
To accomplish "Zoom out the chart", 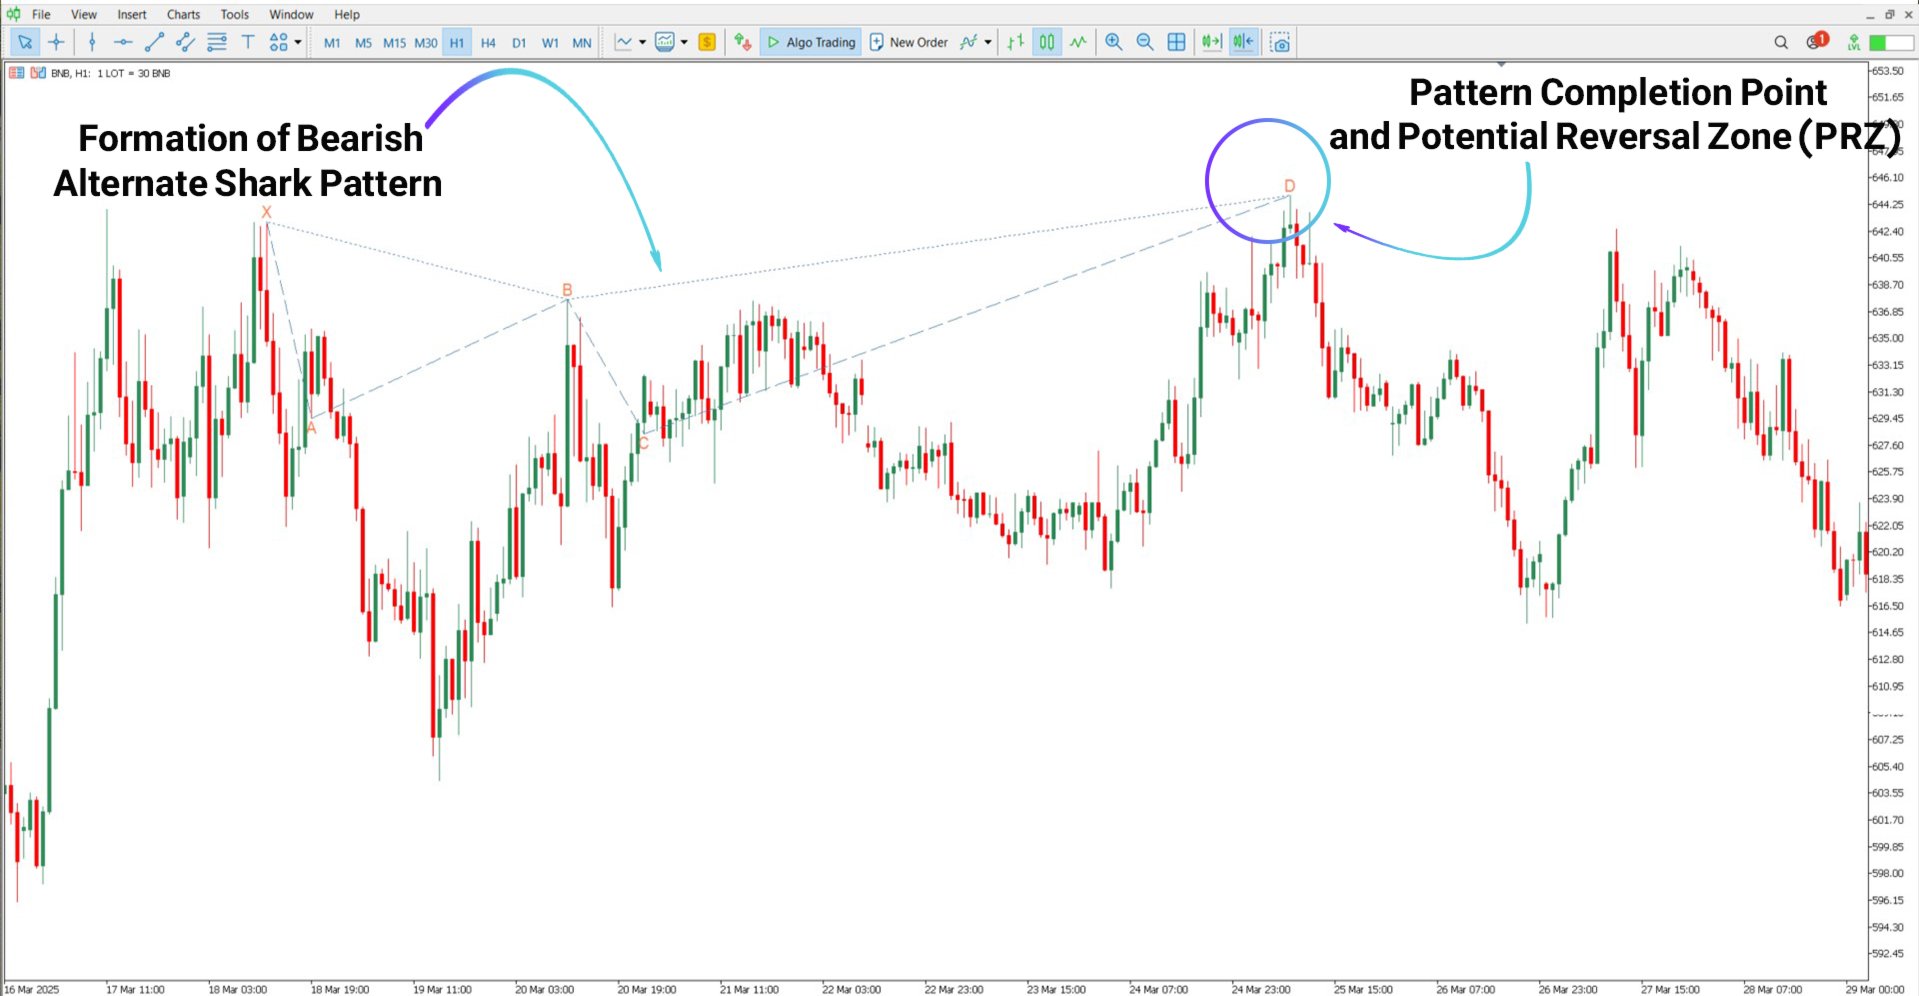I will 1145,42.
